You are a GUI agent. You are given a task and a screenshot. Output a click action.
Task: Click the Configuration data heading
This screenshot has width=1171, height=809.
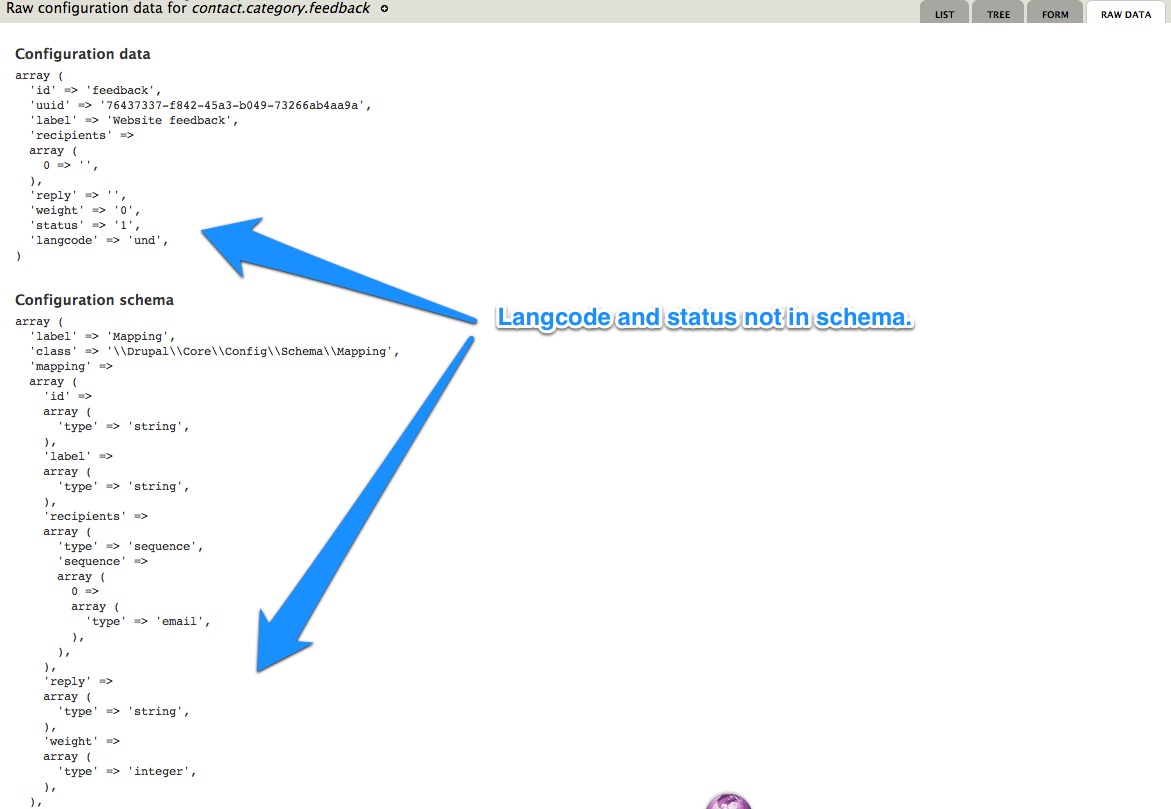[83, 53]
